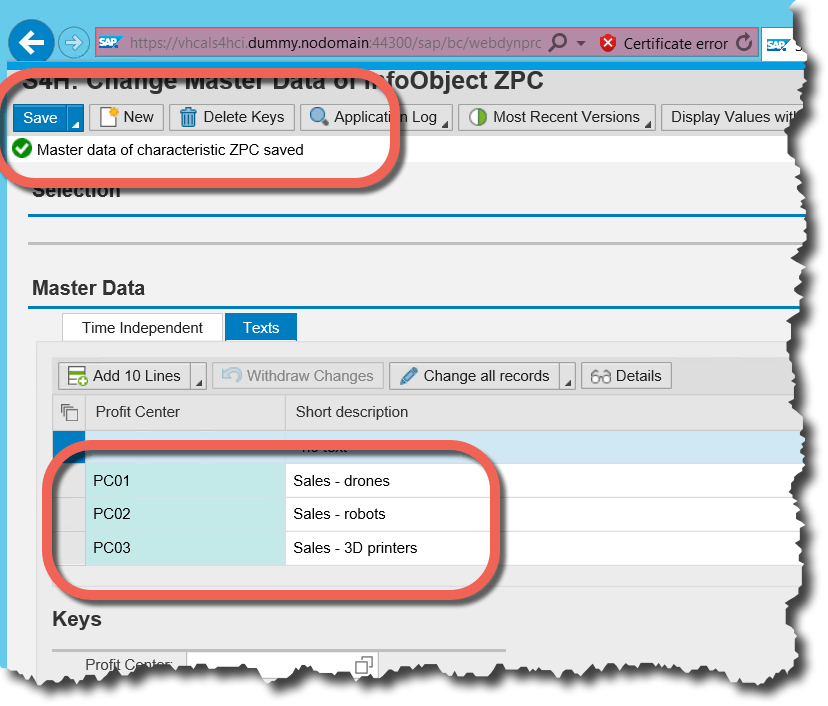828x706 pixels.
Task: Click the Save button
Action: [40, 117]
